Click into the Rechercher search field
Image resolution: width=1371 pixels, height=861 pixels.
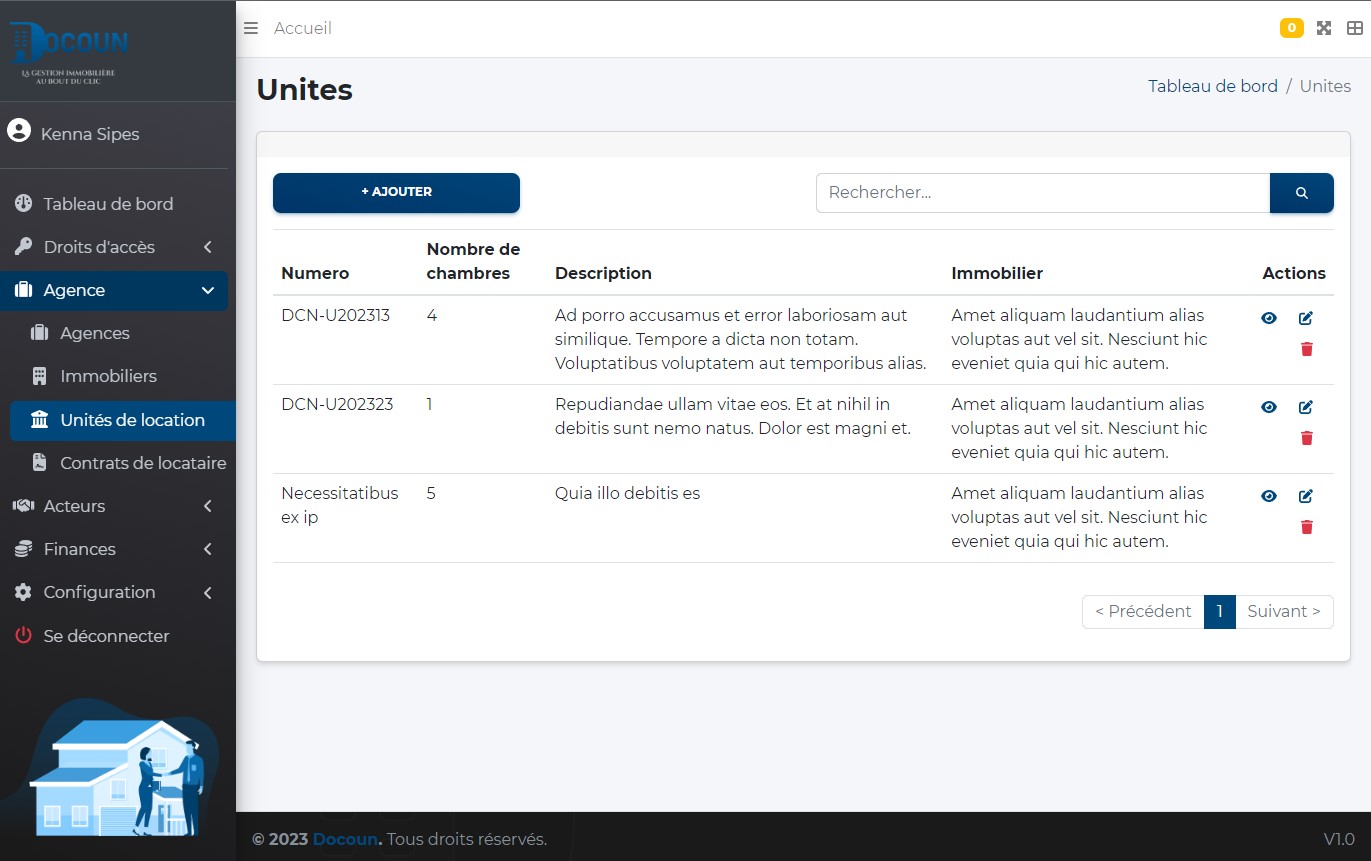[x=1042, y=193]
